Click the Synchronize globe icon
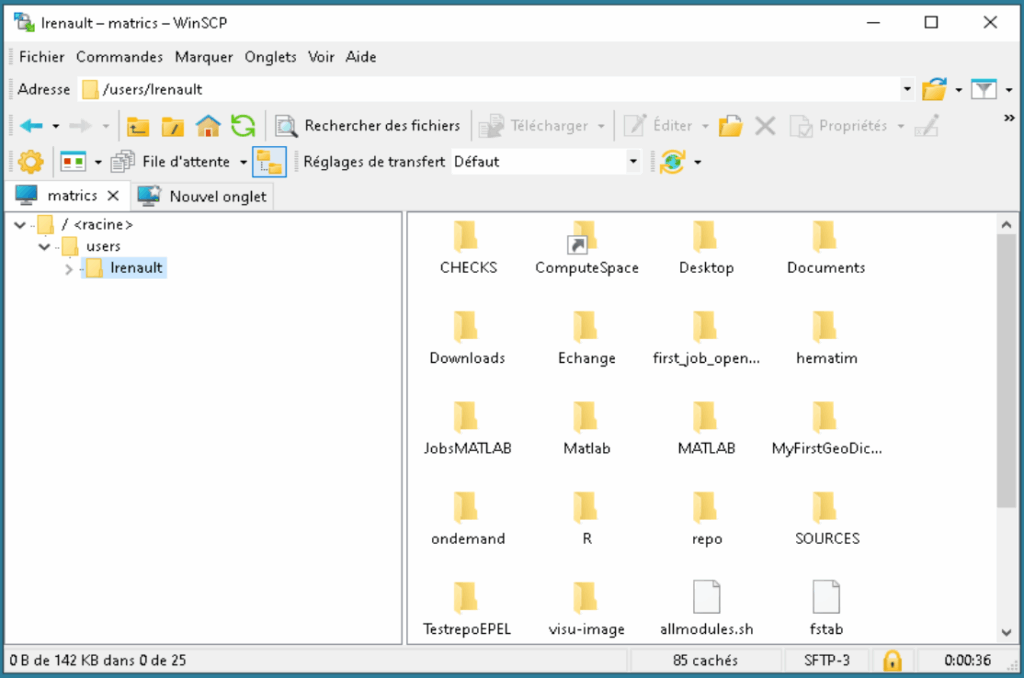1024x678 pixels. tap(672, 161)
